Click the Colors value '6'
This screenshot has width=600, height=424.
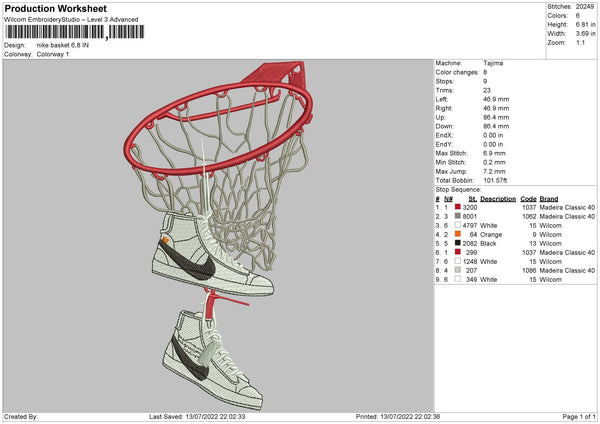[x=577, y=16]
